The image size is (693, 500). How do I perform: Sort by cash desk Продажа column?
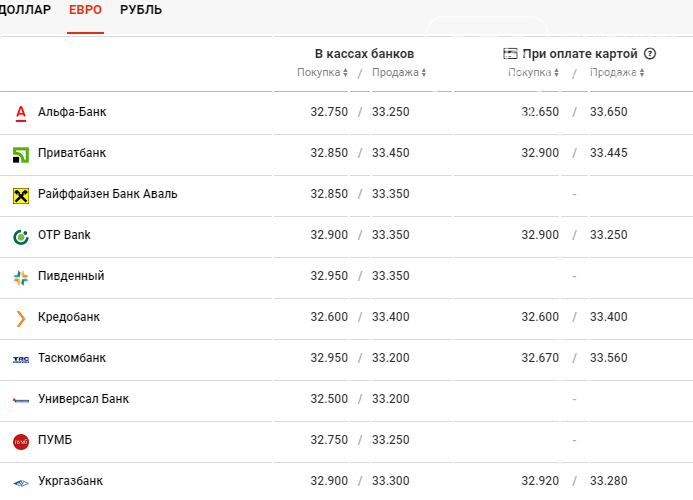click(x=399, y=73)
